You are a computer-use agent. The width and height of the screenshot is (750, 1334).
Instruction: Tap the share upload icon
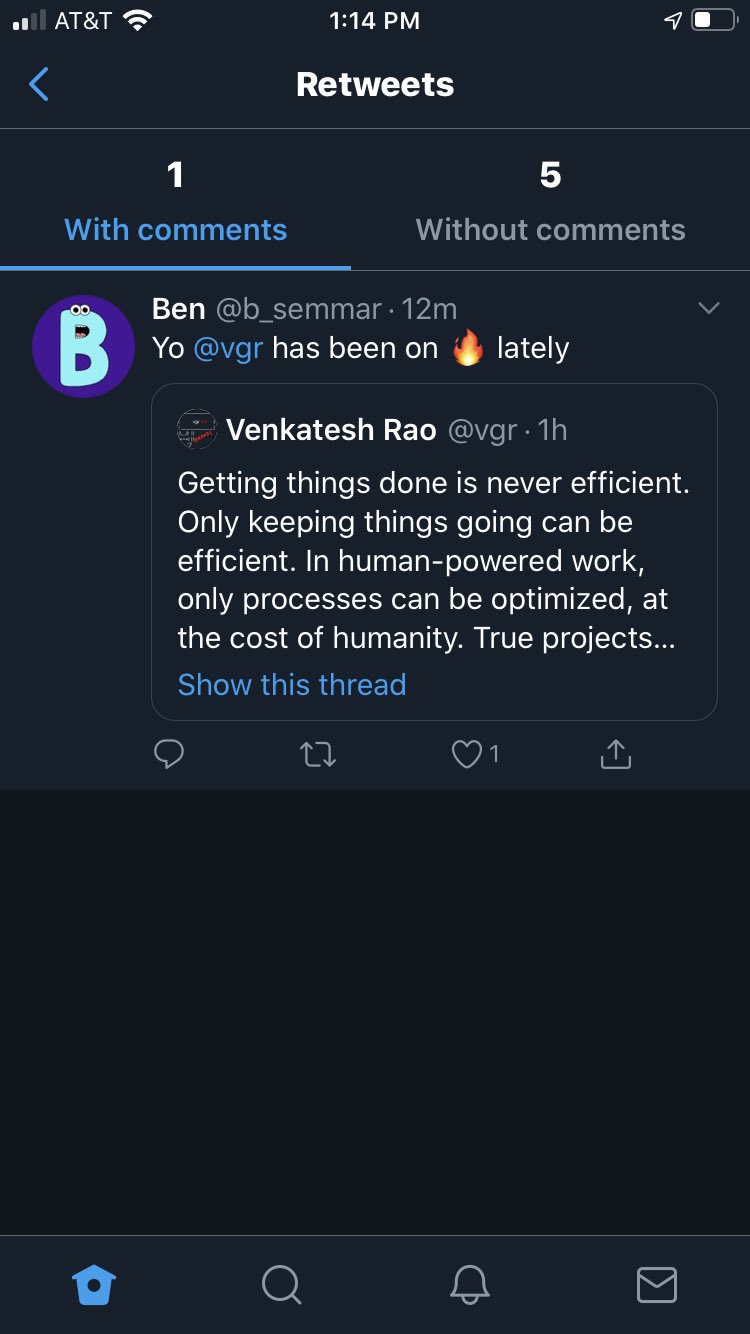coord(616,754)
